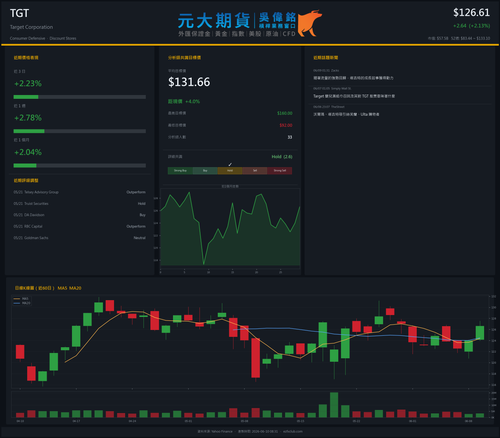
Task: Select the yellow Hold rating segment
Action: coord(230,171)
